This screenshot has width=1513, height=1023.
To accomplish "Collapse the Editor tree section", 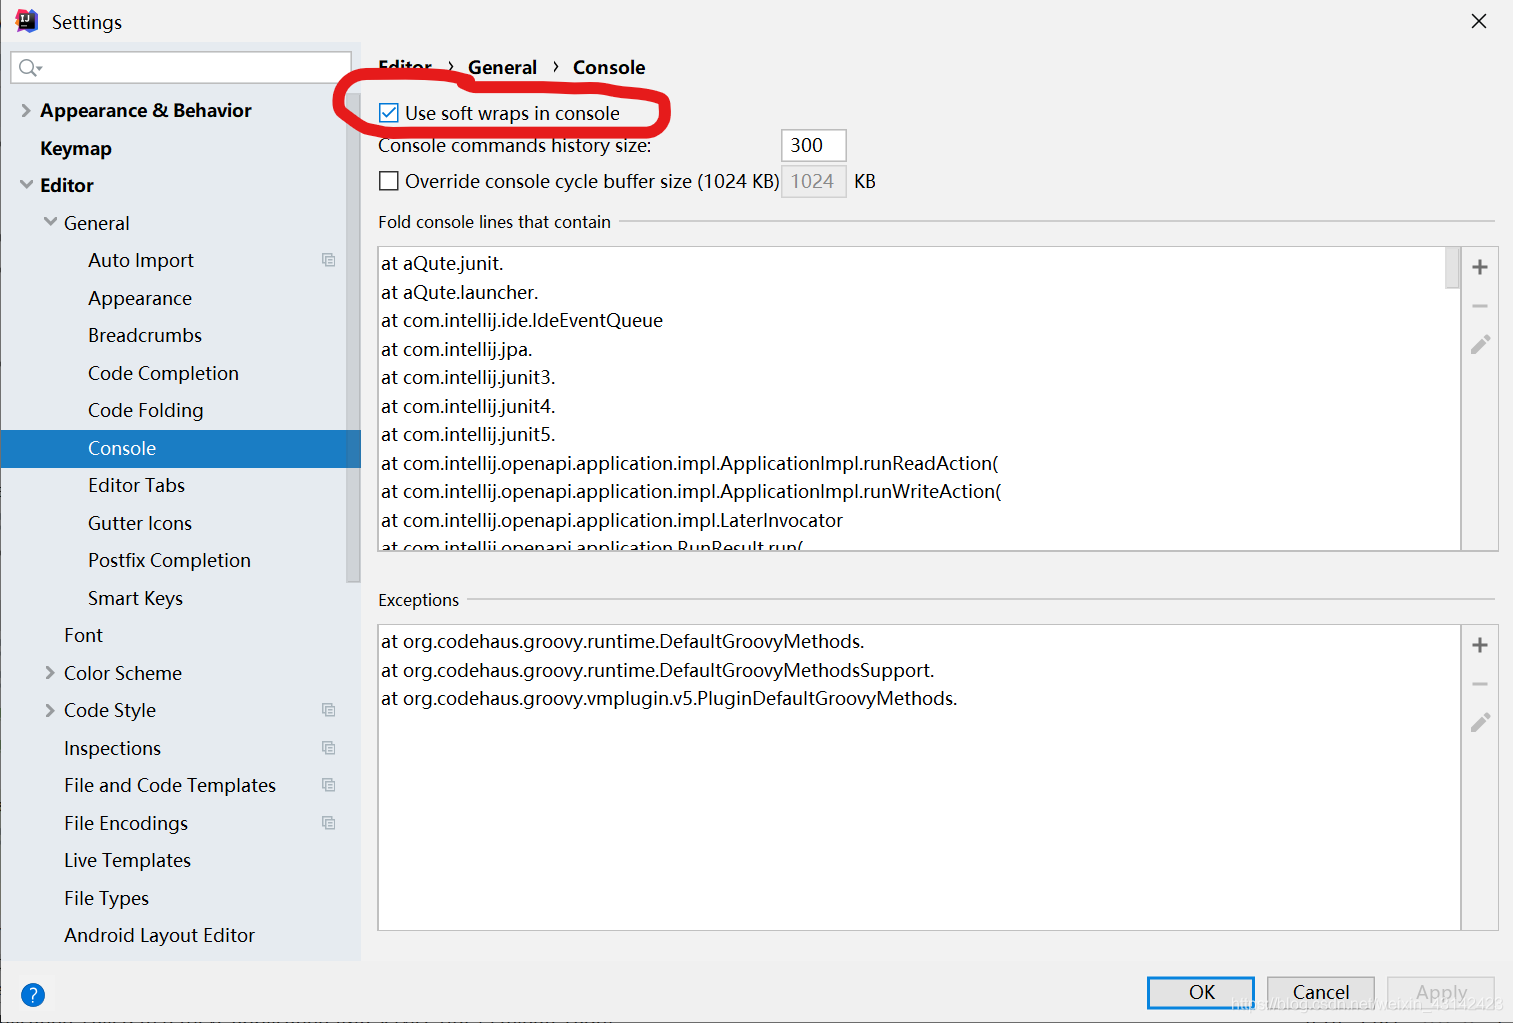I will (x=26, y=185).
